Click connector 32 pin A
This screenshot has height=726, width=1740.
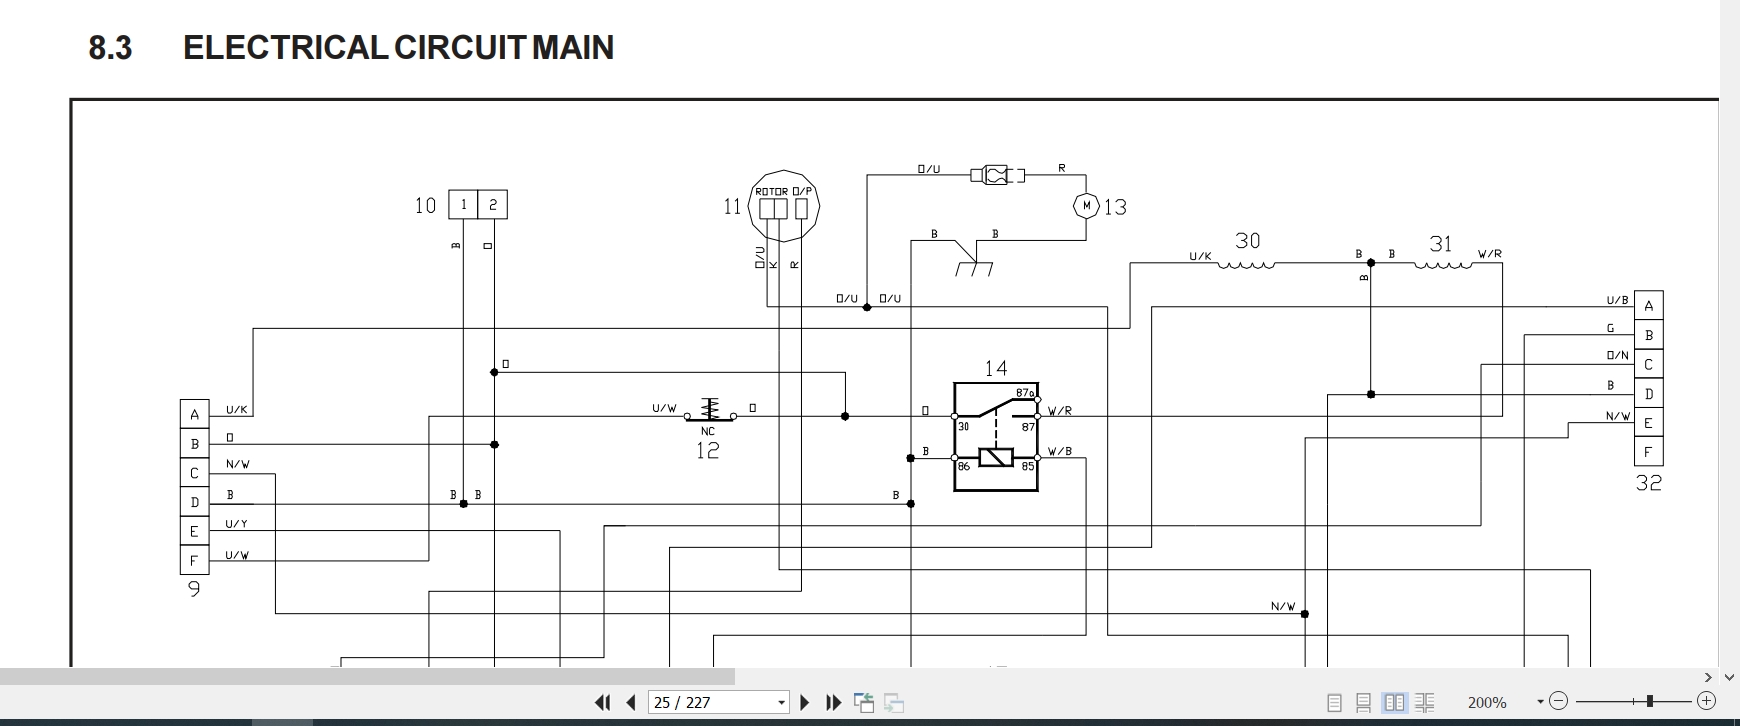[x=1649, y=306]
